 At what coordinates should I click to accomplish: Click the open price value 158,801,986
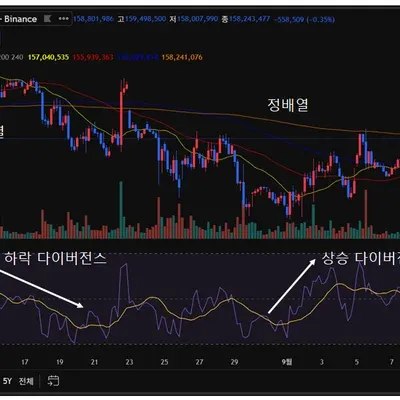(93, 19)
